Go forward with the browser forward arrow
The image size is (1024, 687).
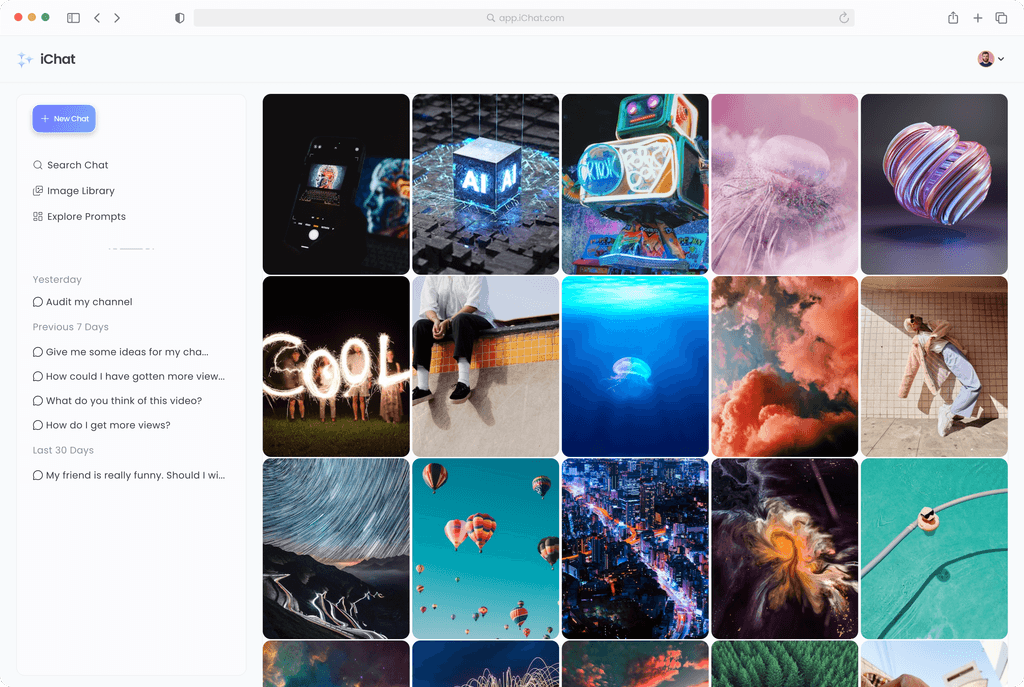click(x=117, y=18)
